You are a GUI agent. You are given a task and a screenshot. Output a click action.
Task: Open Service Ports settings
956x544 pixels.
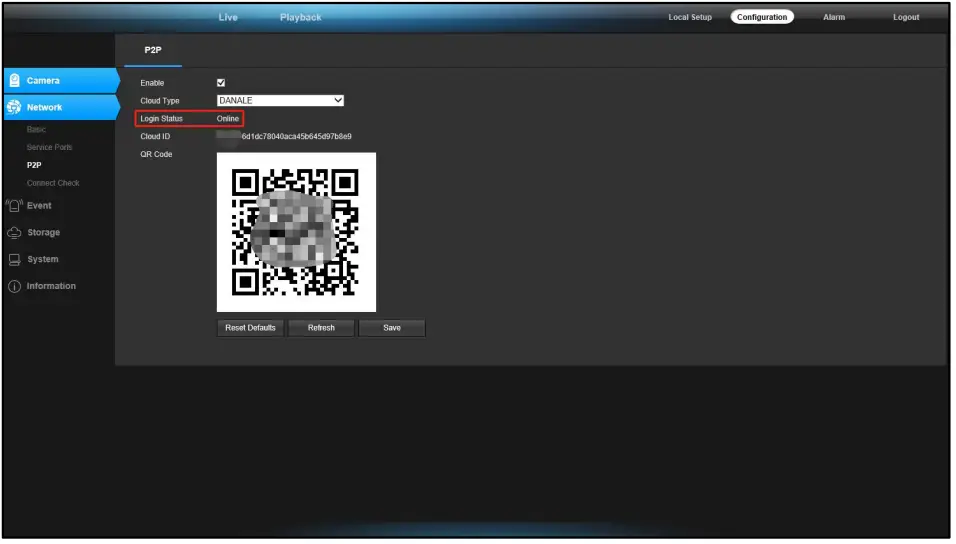49,147
